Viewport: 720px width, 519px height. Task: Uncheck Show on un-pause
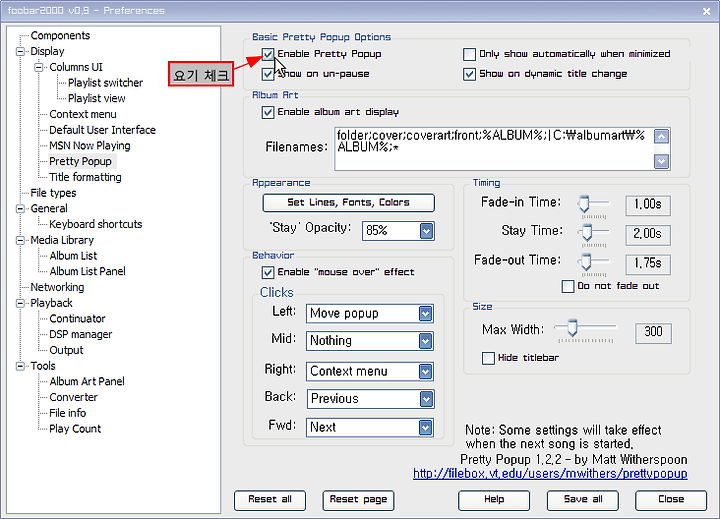pyautogui.click(x=268, y=74)
